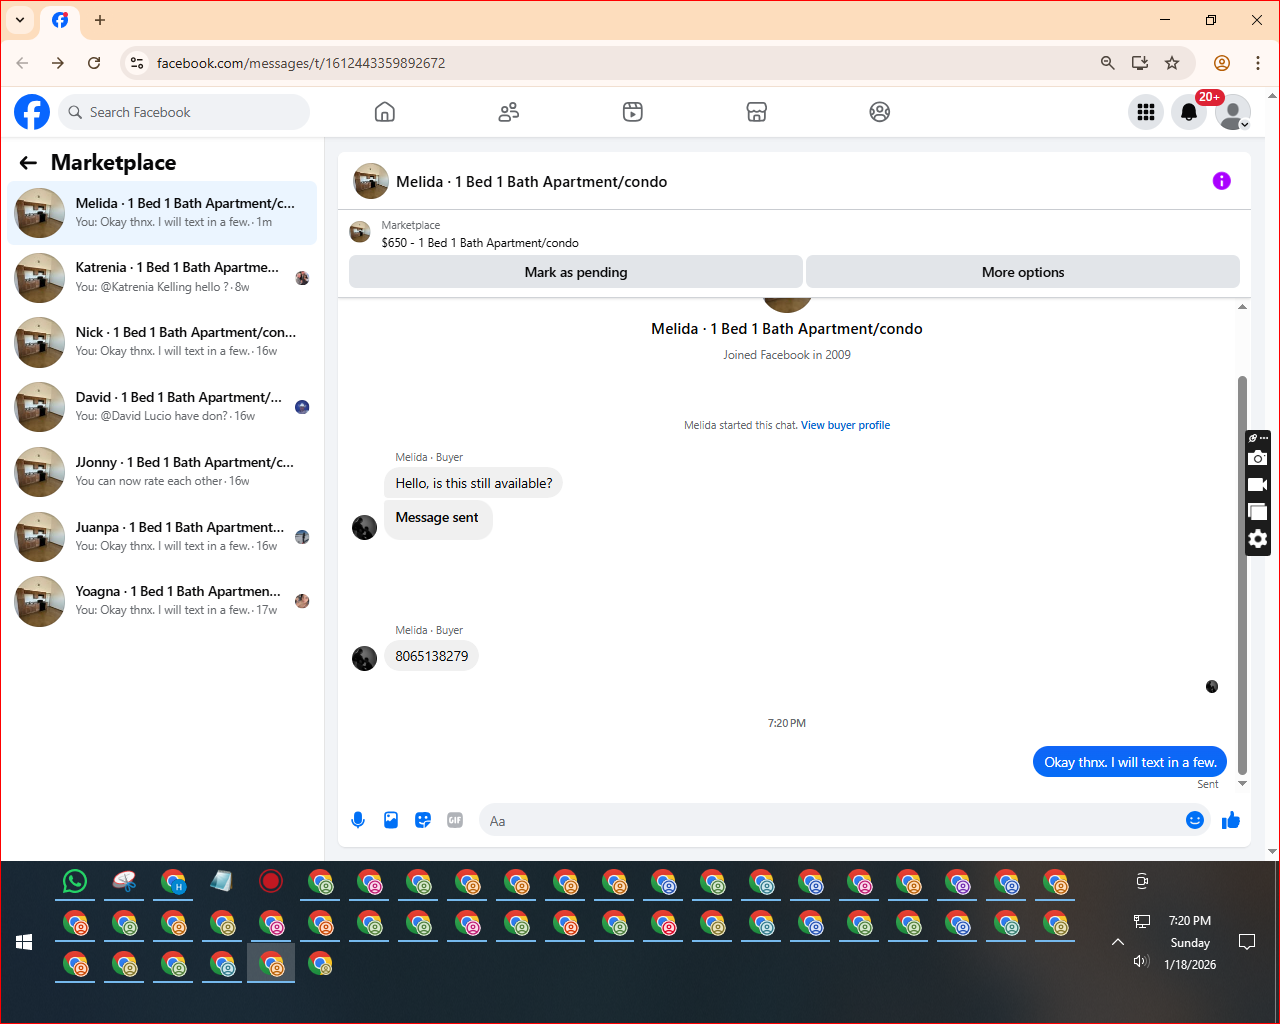
Task: Click the settings gear in side toolbar
Action: (x=1258, y=539)
